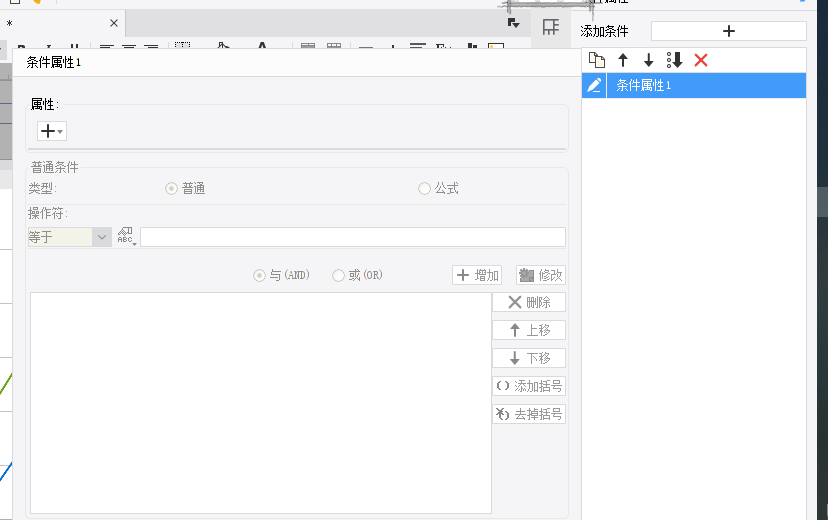This screenshot has width=828, height=520.
Task: Close the document tab with X
Action: pos(113,23)
